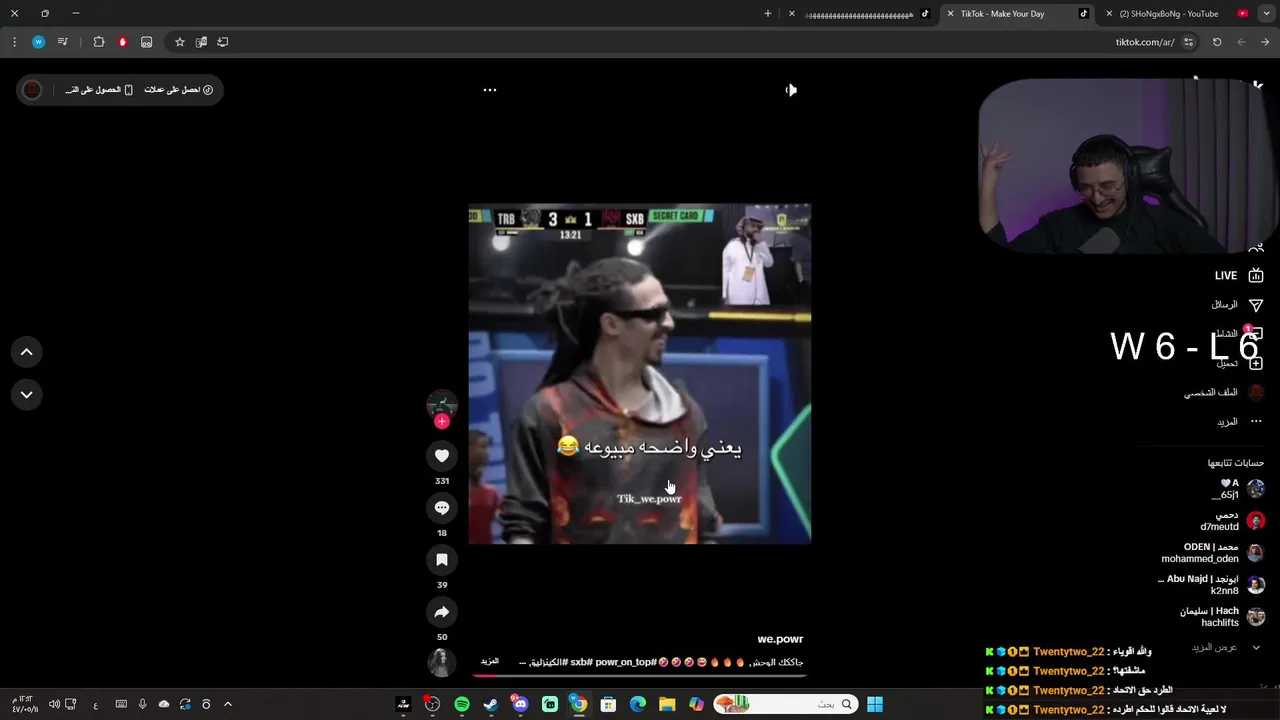Mute the video with the speaker icon

(790, 90)
